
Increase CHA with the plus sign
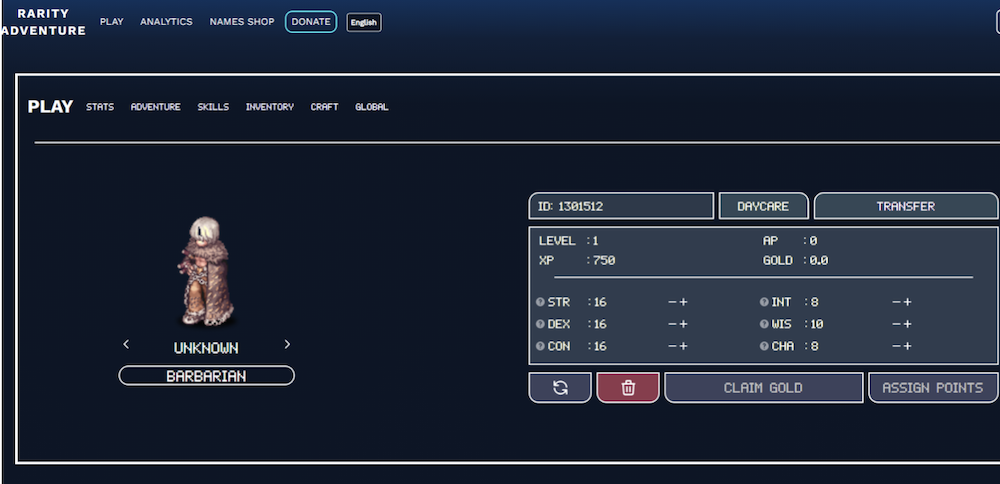point(907,346)
